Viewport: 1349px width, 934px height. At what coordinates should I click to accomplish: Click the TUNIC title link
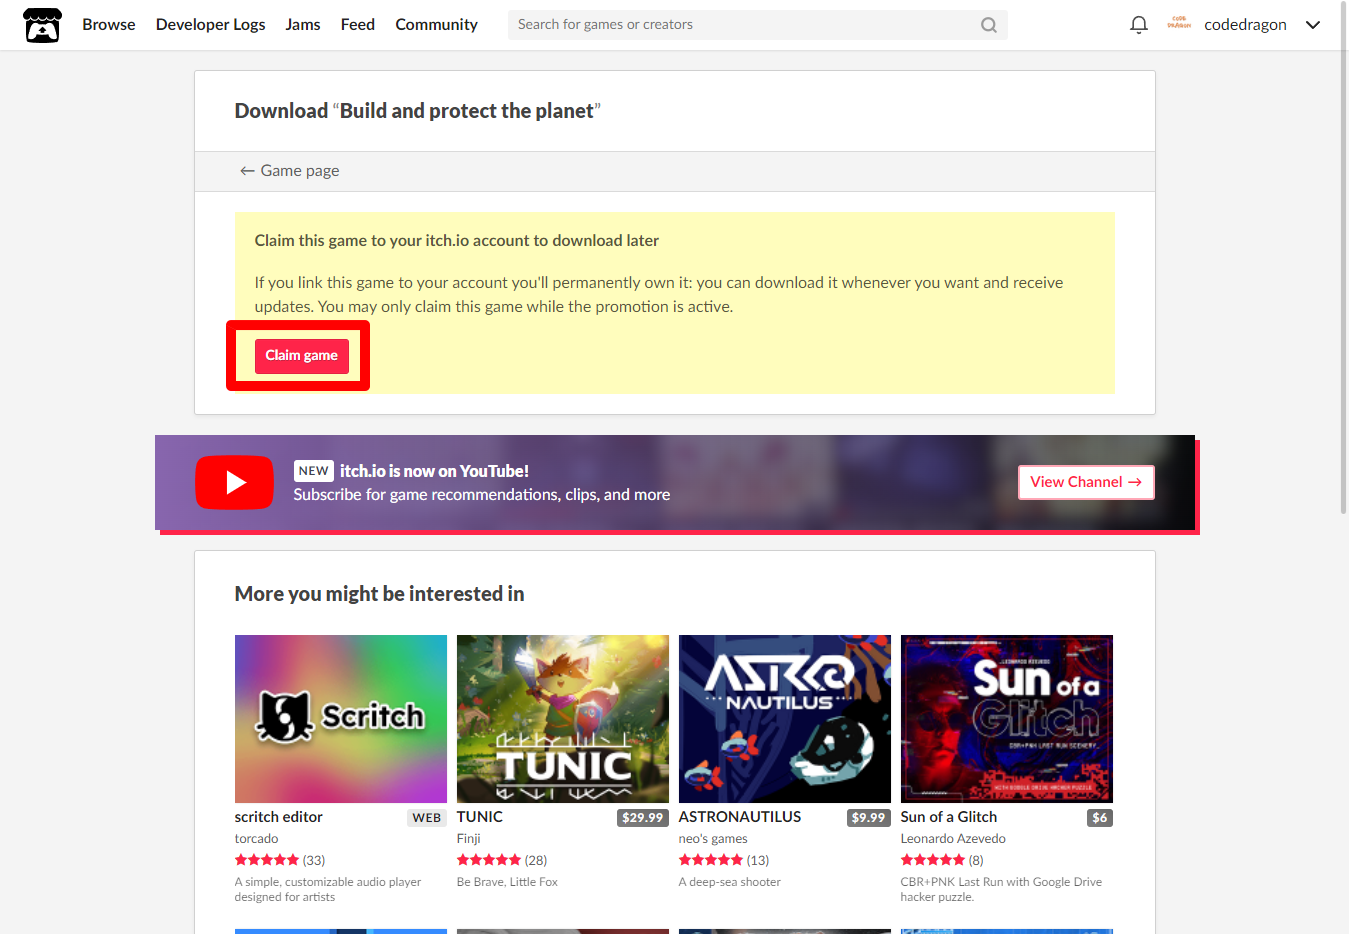pyautogui.click(x=480, y=817)
